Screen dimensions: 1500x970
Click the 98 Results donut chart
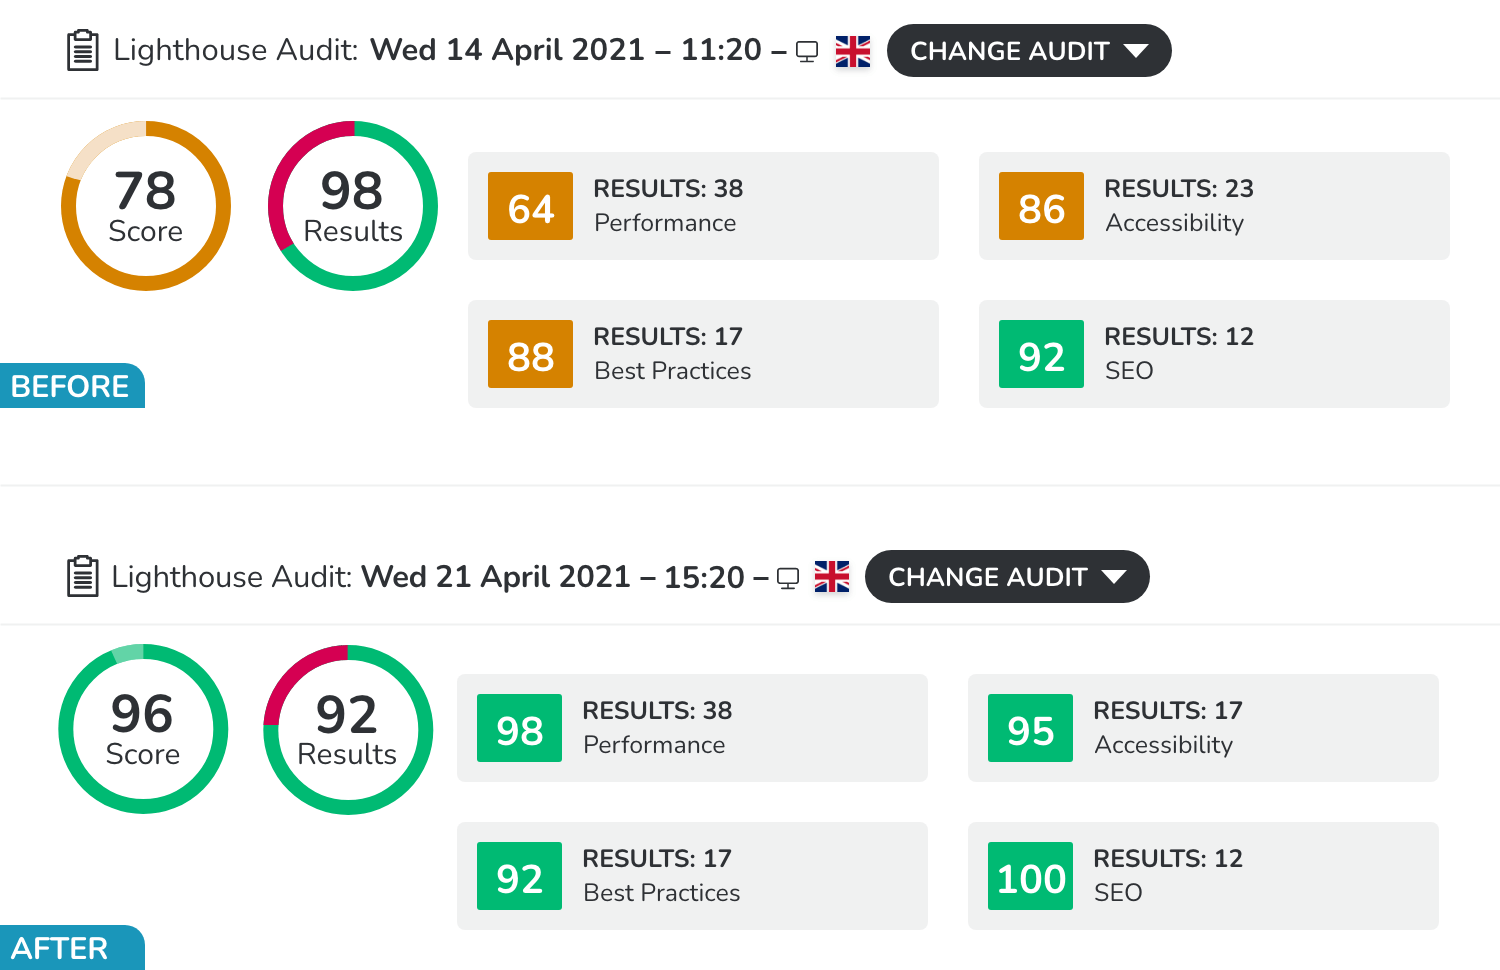click(353, 206)
